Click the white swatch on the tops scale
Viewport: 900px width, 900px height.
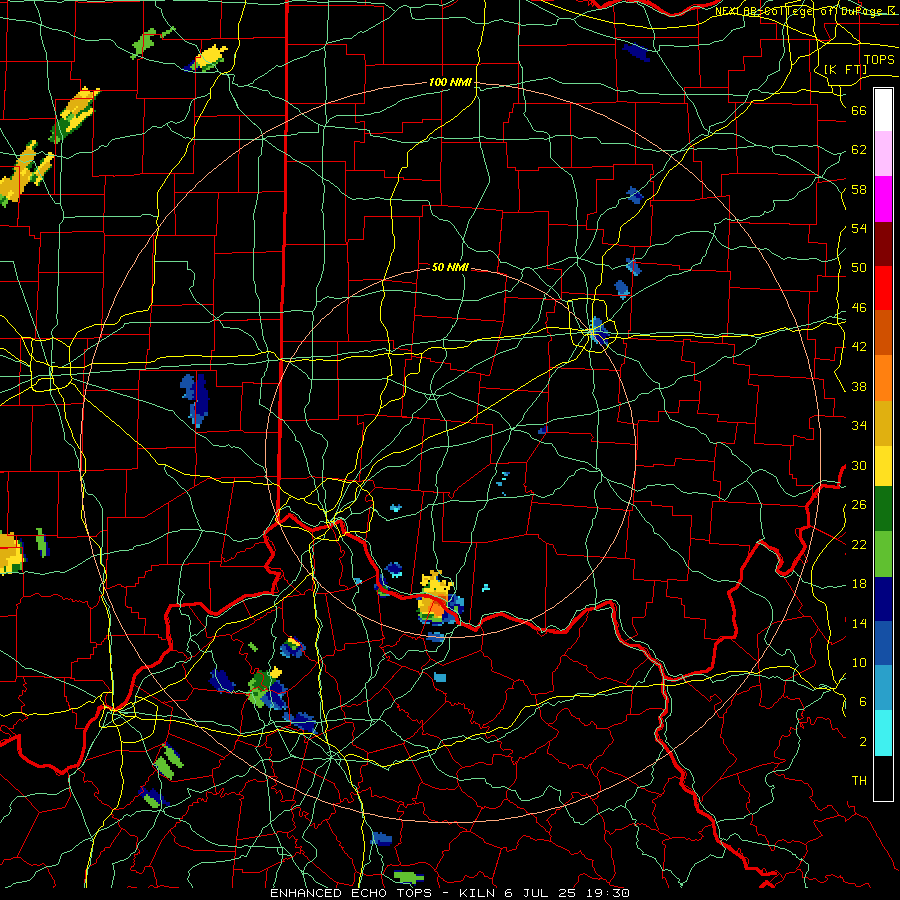pyautogui.click(x=883, y=110)
